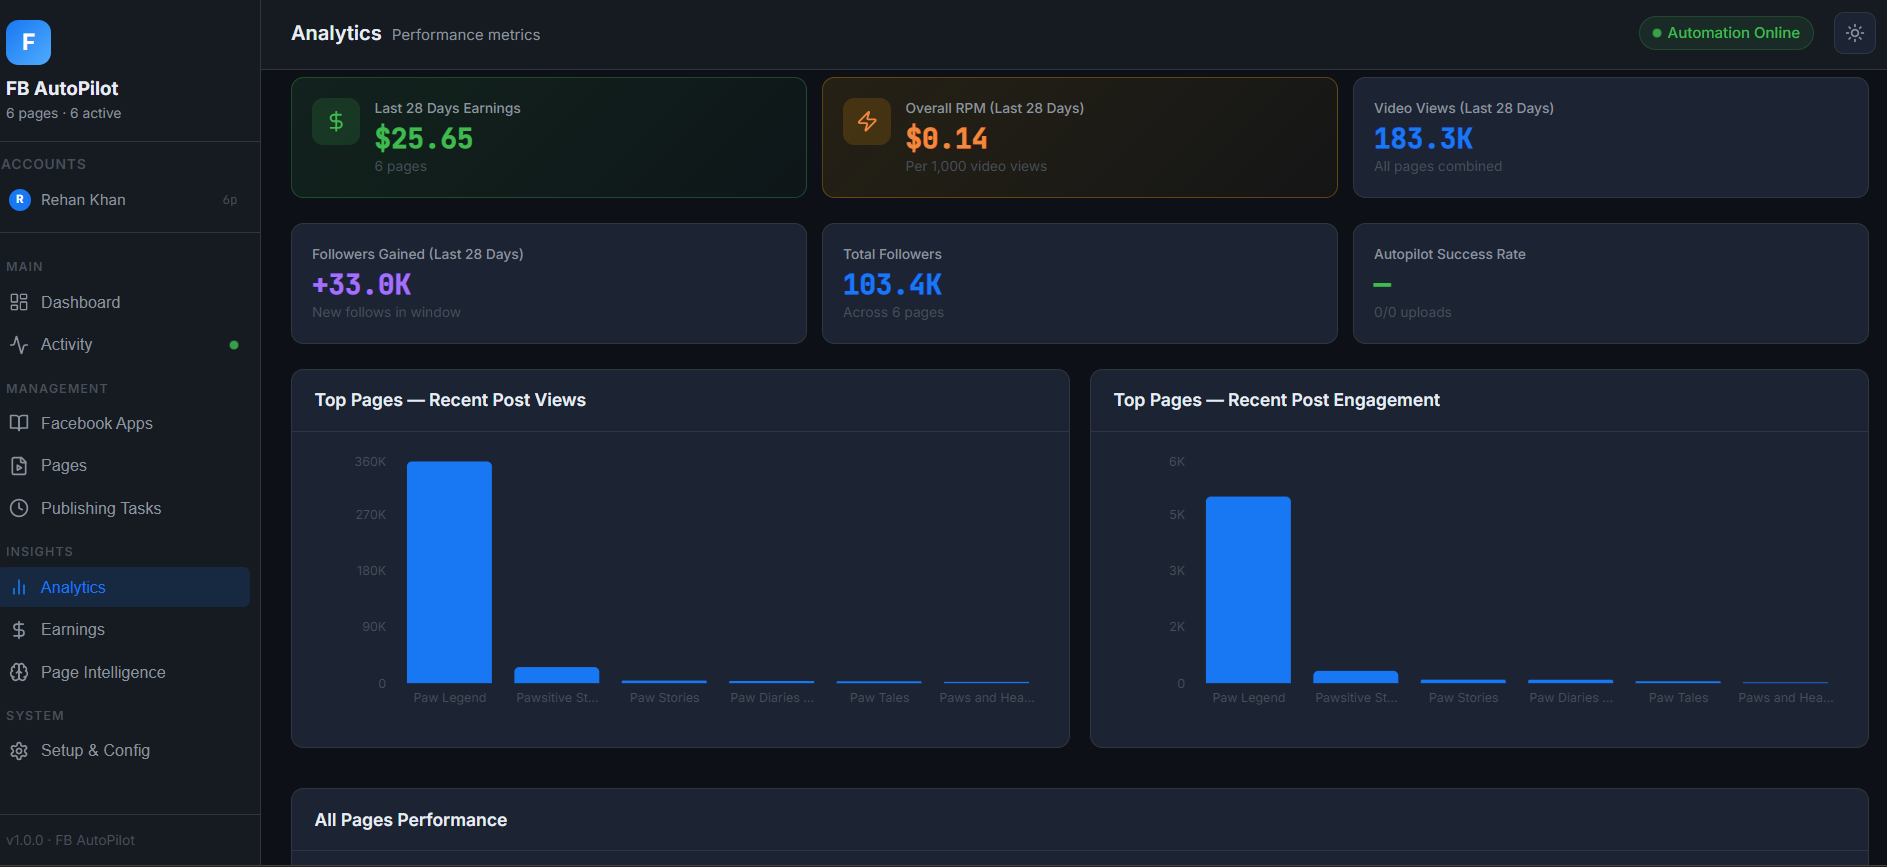Image resolution: width=1887 pixels, height=867 pixels.
Task: Open Setup & Config settings
Action: (x=125, y=750)
